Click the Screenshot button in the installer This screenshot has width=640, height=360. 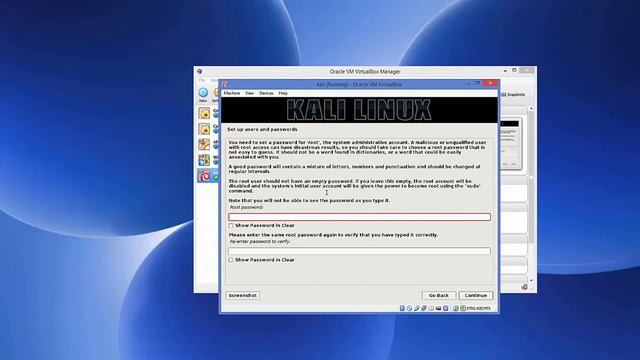click(x=242, y=295)
